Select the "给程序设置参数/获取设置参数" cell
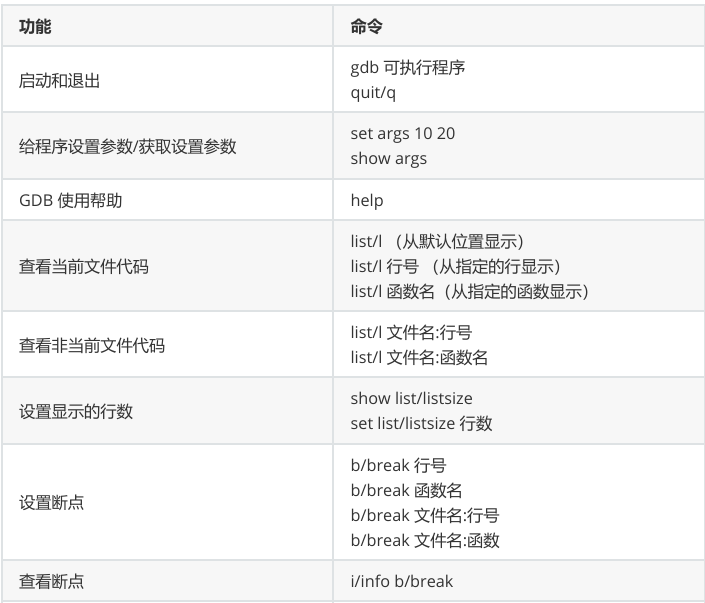 pos(127,146)
